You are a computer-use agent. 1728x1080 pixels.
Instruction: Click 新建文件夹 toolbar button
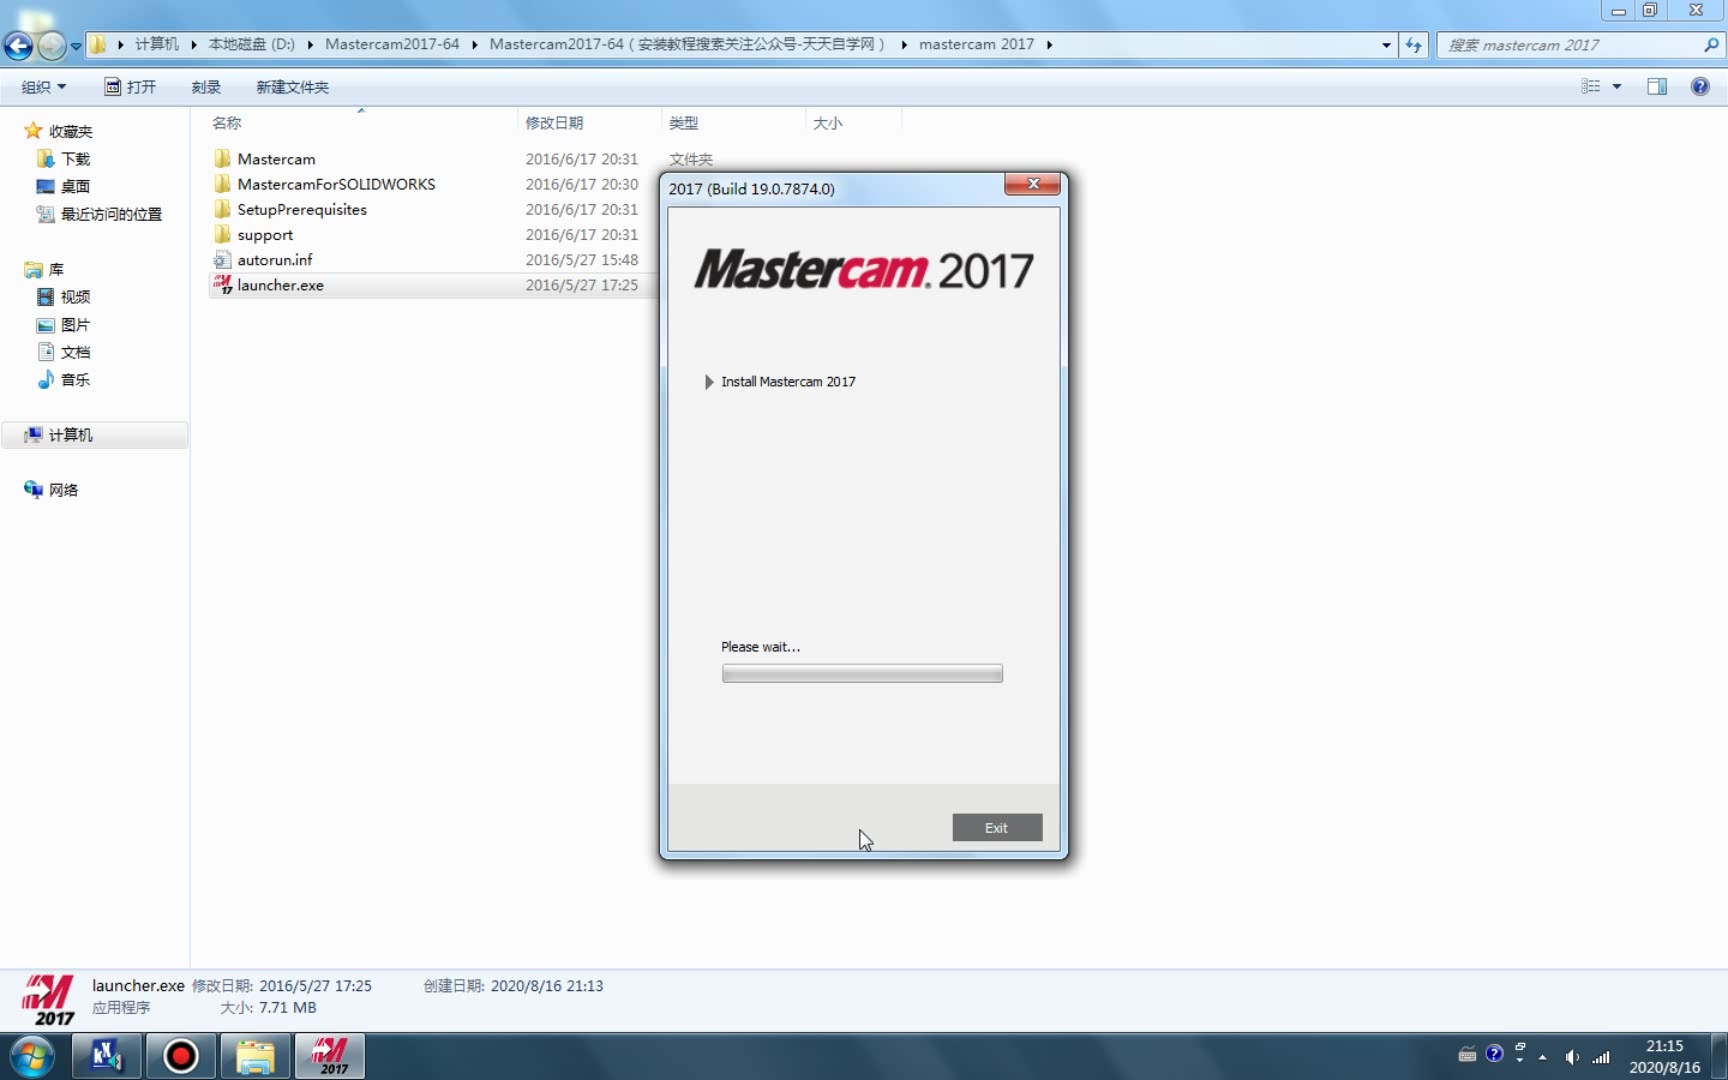292,87
